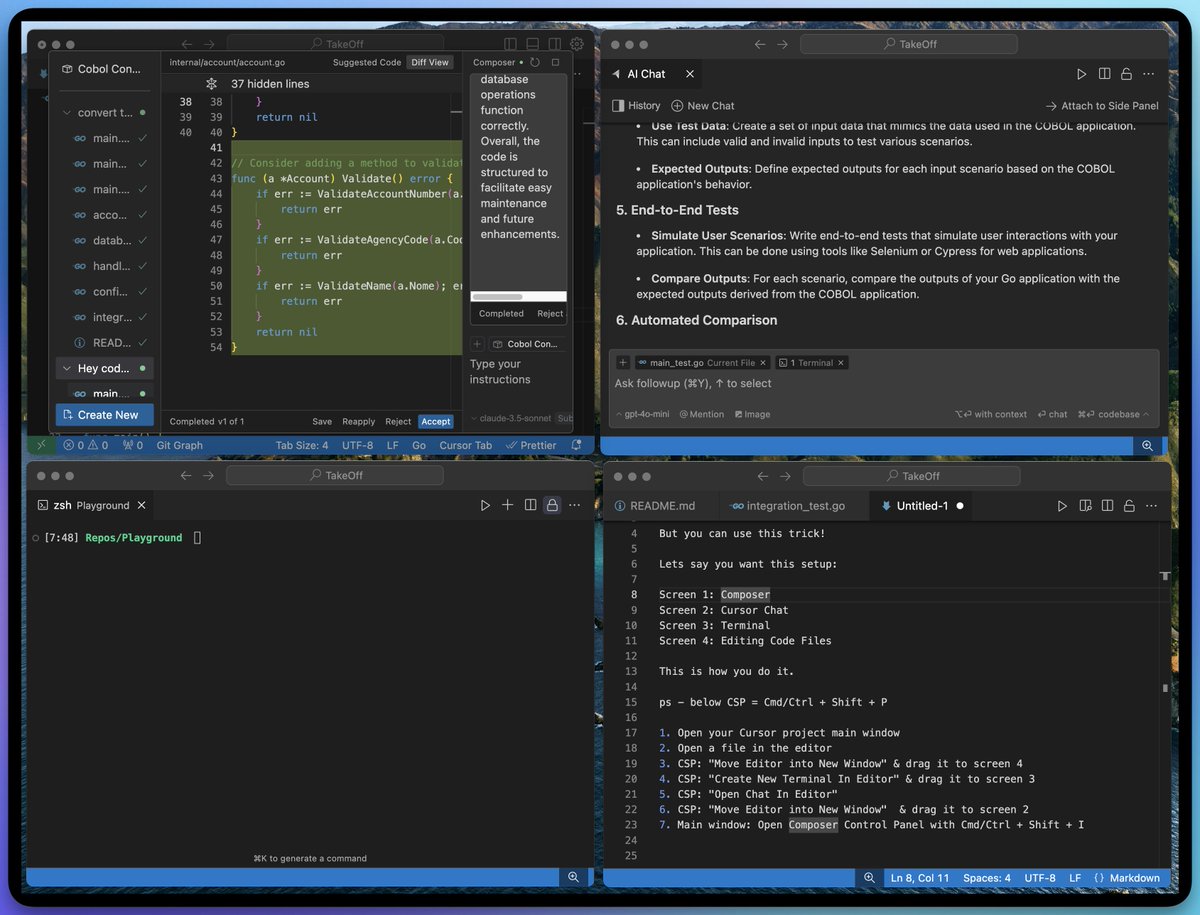Open more actions ellipsis in AI Chat window
The image size is (1200, 915).
coord(1149,74)
